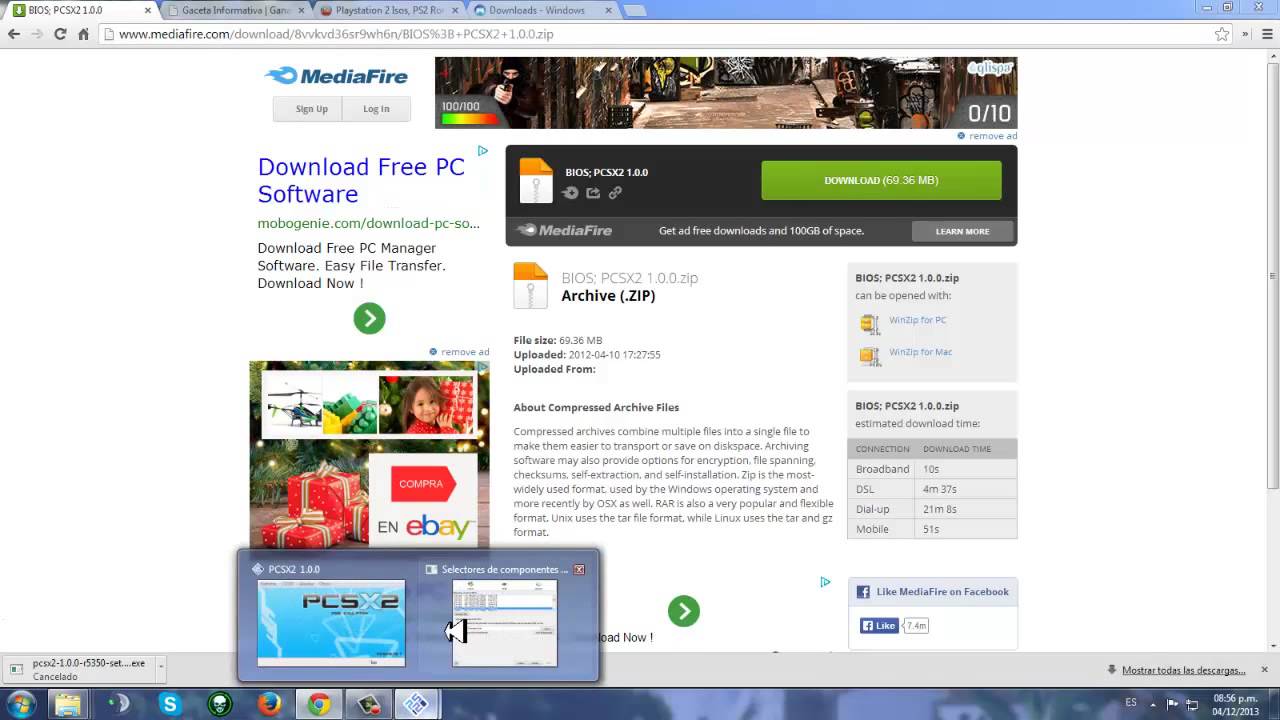Open a new browser tab with the new-tab button
This screenshot has width=1280, height=720.
point(634,10)
